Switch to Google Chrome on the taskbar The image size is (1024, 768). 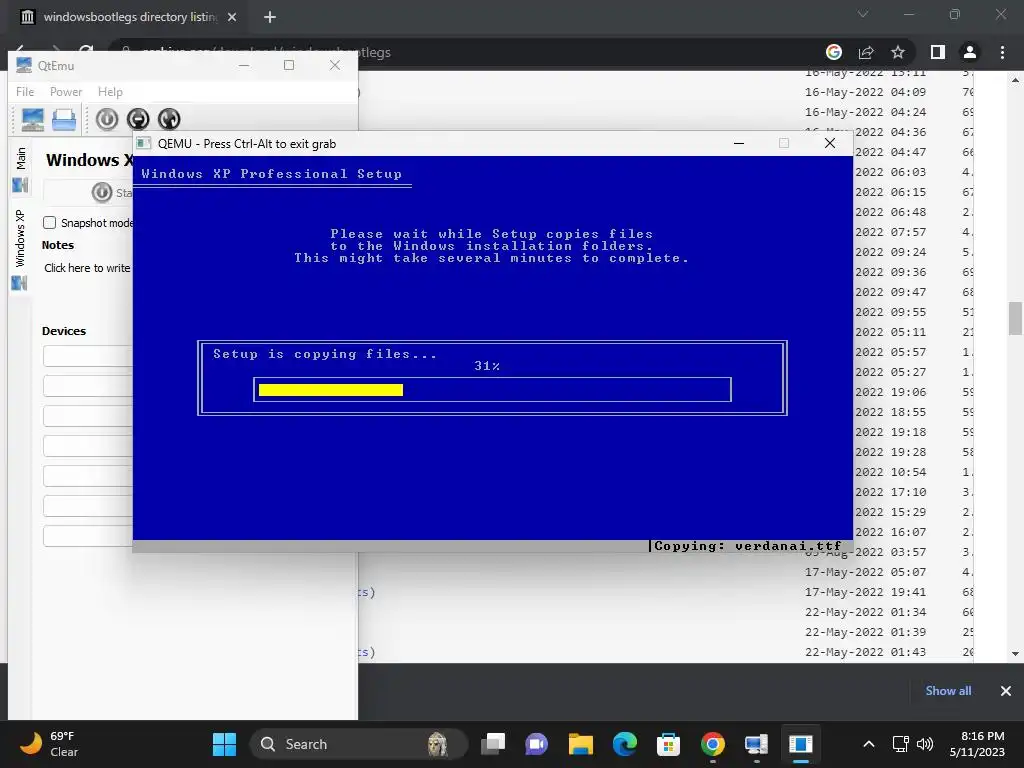point(712,744)
